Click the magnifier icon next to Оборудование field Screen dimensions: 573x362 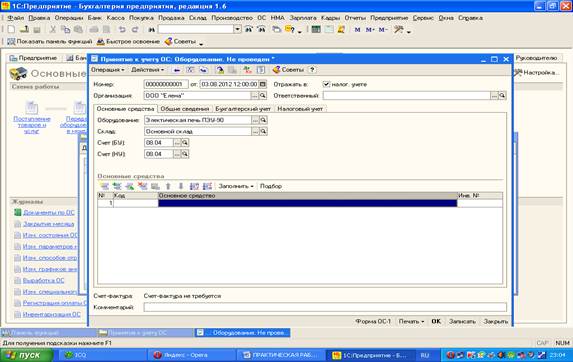click(x=263, y=120)
